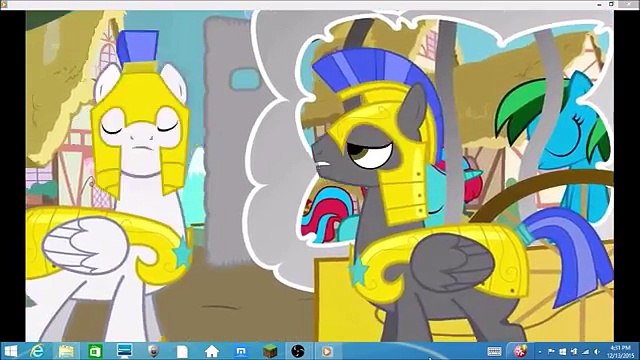640x360 pixels.
Task: Click the video playback area
Action: (320, 176)
